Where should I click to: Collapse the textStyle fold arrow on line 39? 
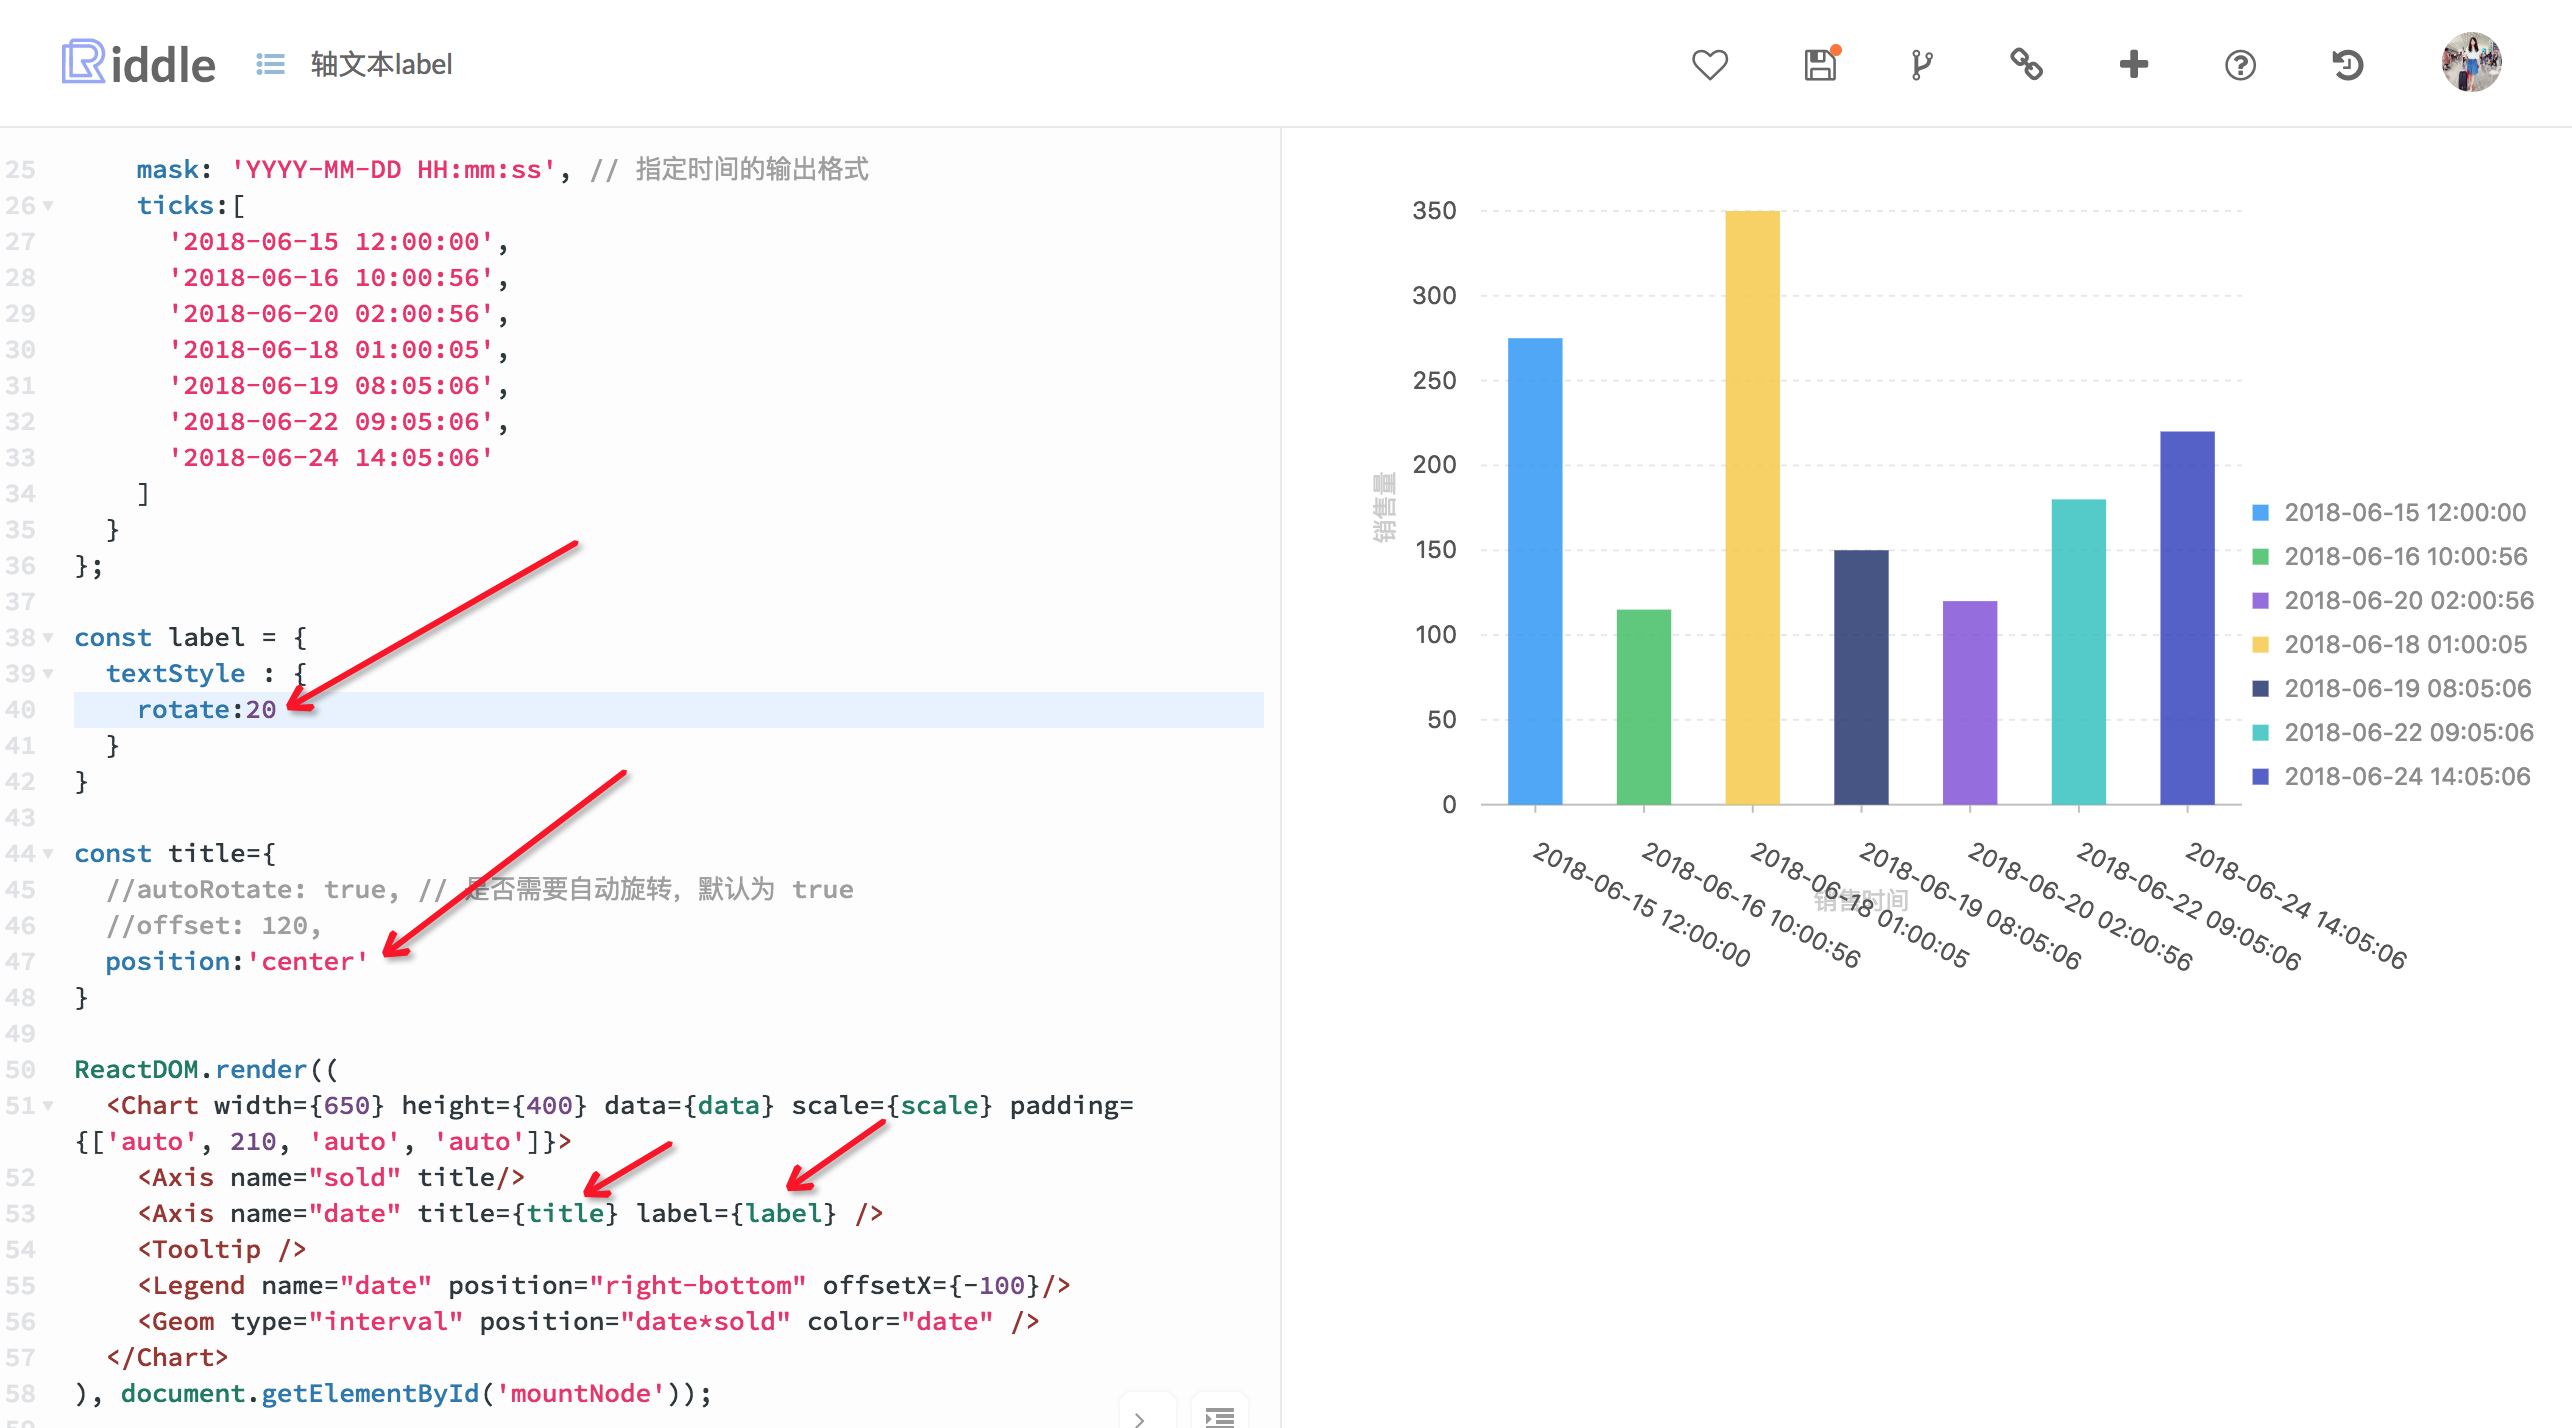48,674
